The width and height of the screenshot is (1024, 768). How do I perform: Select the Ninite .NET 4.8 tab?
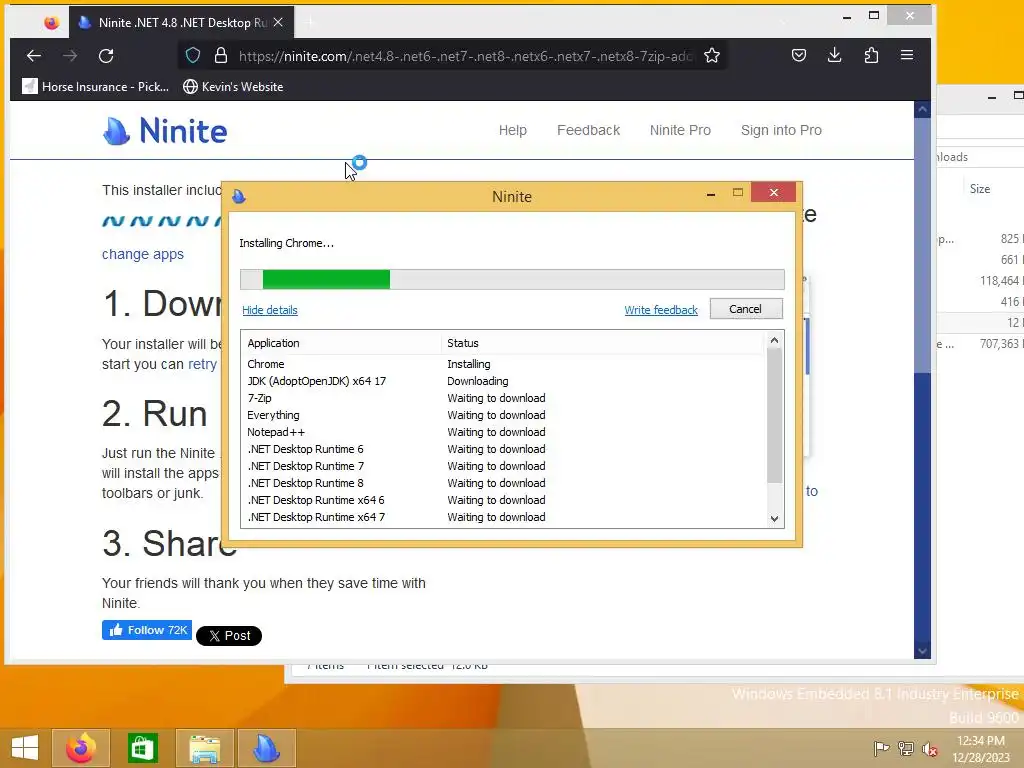coord(181,22)
